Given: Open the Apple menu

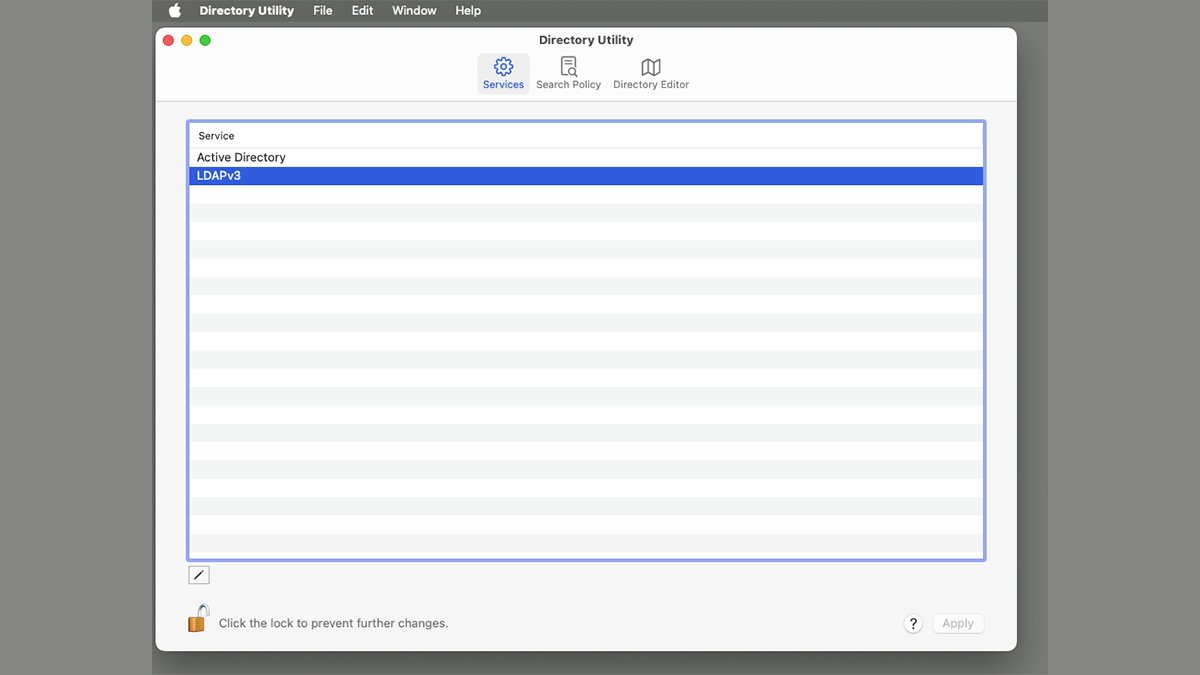Looking at the screenshot, I should pos(175,11).
